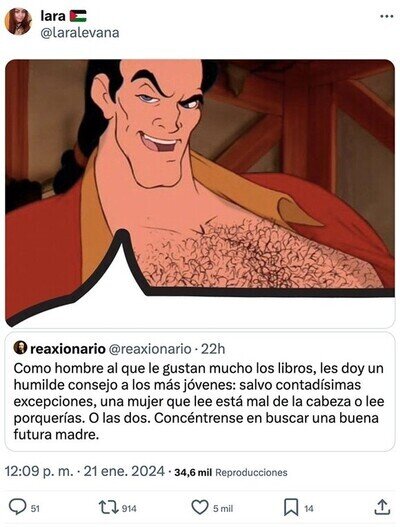Viewport: 400px width, 527px height.
Task: Bookmark this tweet
Action: 291,508
